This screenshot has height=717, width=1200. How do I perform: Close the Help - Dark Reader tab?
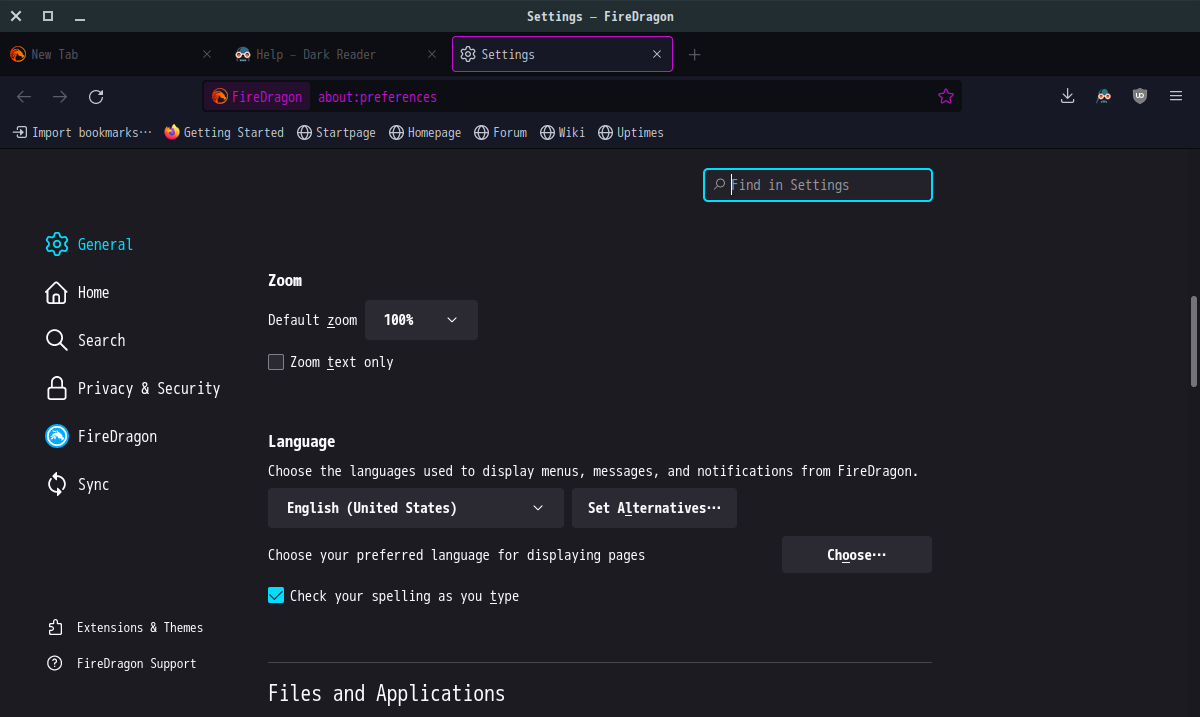pos(432,55)
